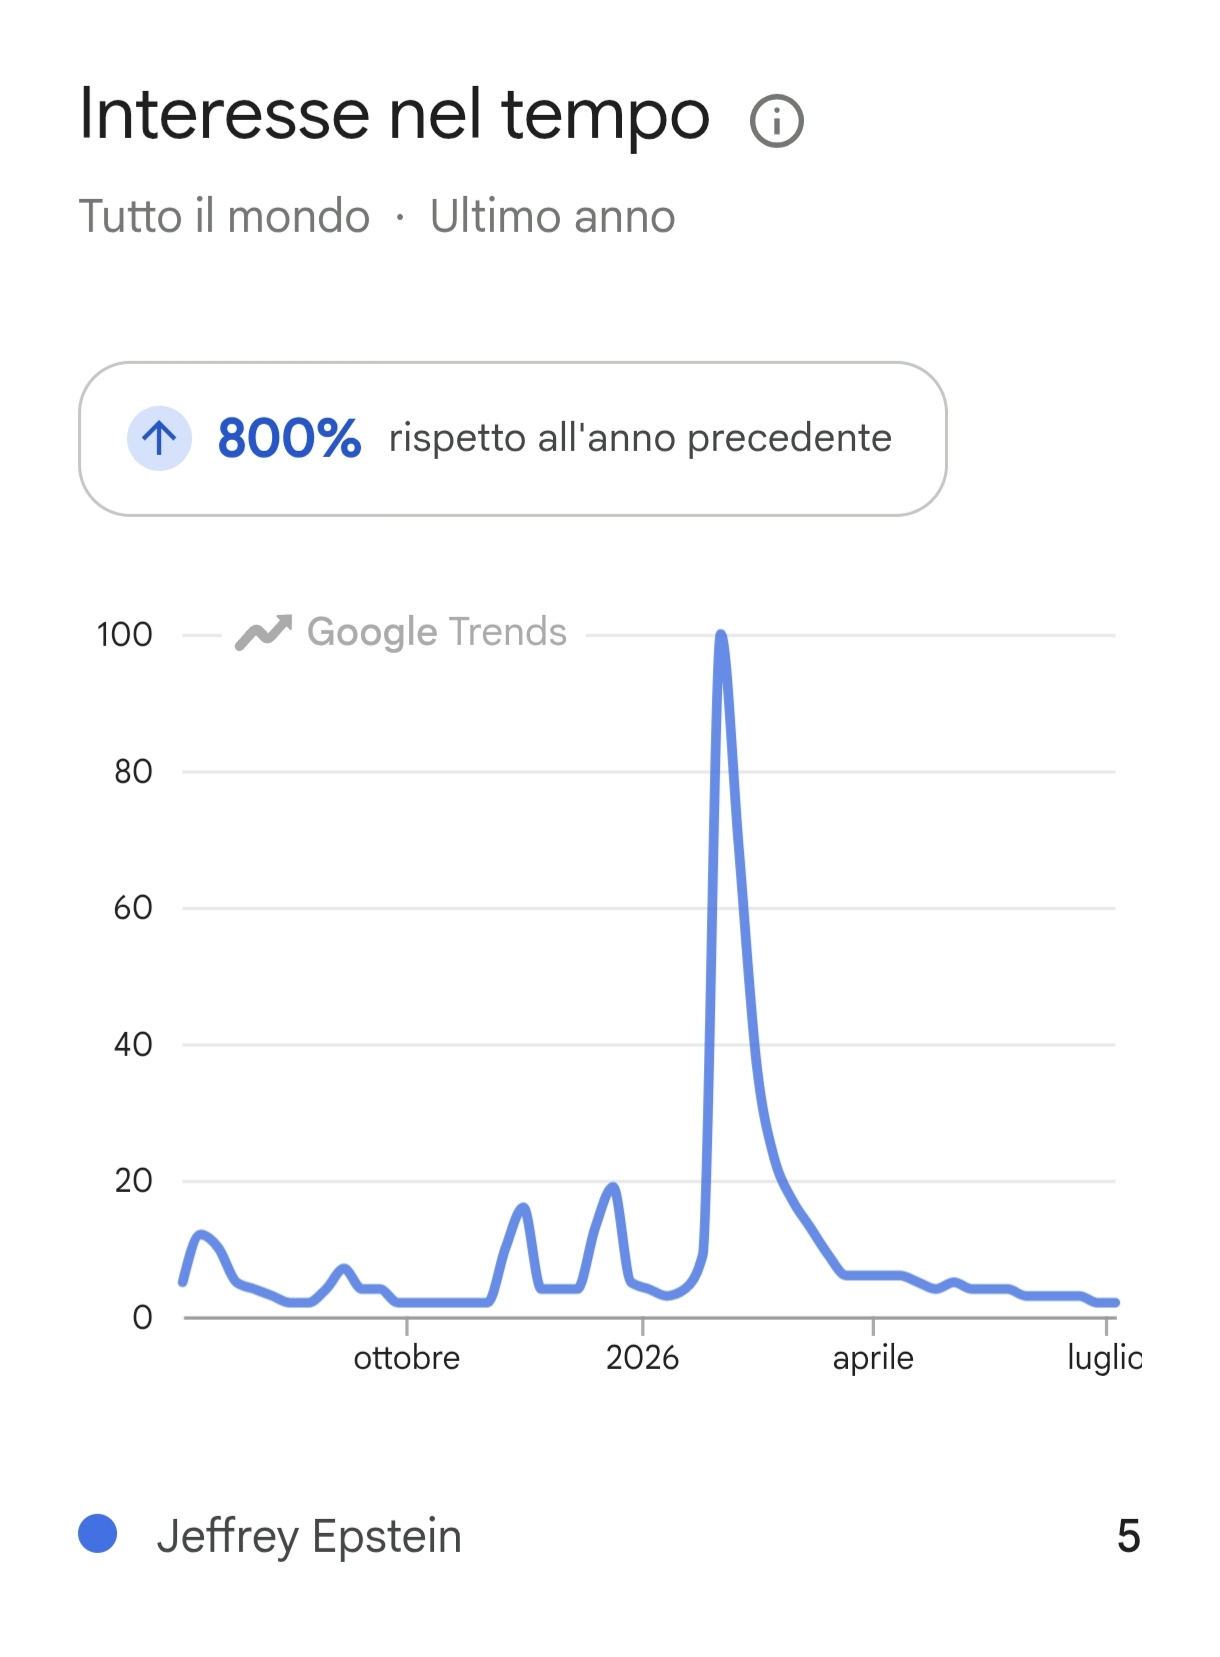Image resolution: width=1220 pixels, height=1657 pixels.
Task: Select the Jeffrey Epstein legend label
Action: (309, 1536)
